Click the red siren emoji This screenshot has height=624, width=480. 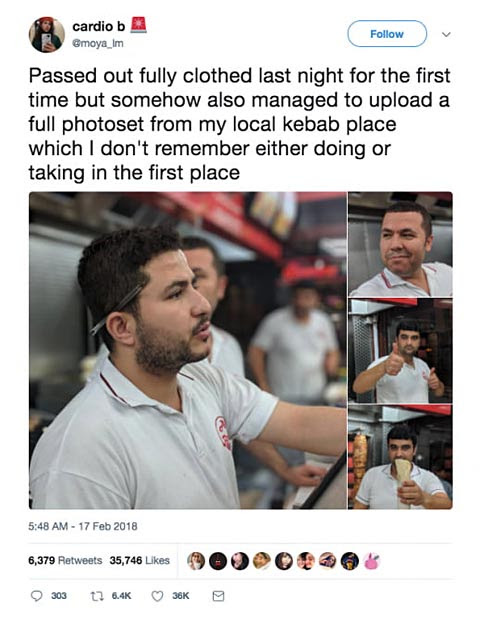pos(139,25)
